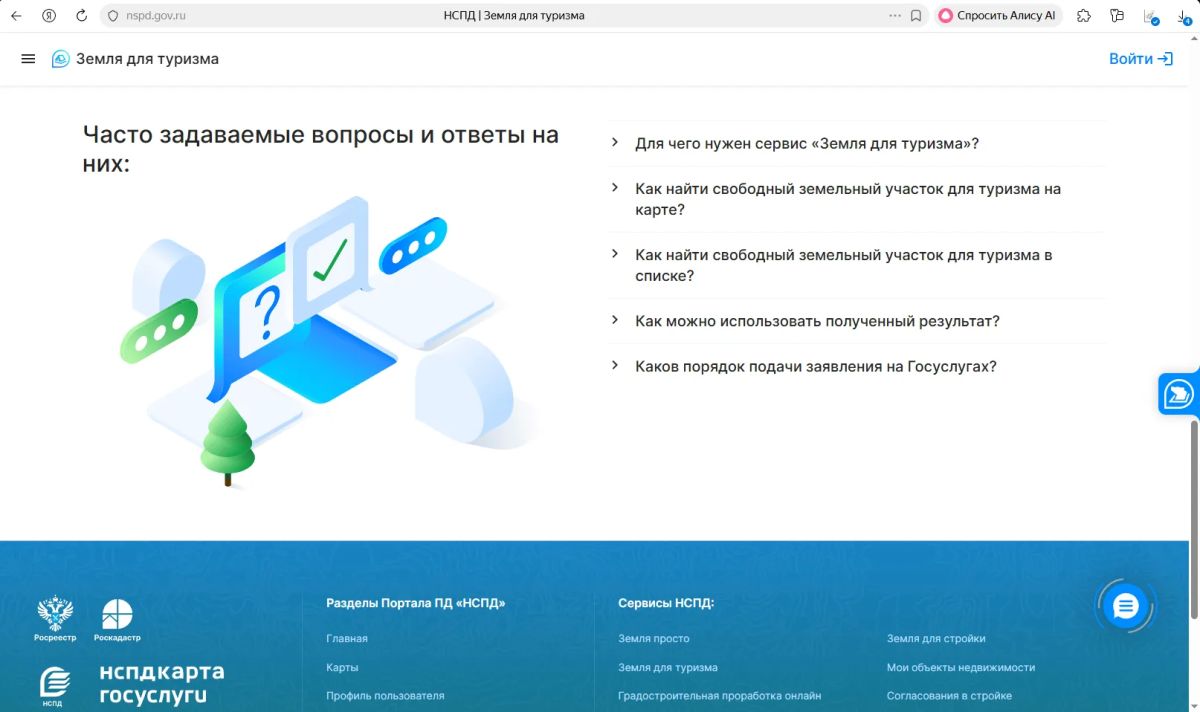
Task: Open the Профиль пользователя footer link
Action: 385,696
